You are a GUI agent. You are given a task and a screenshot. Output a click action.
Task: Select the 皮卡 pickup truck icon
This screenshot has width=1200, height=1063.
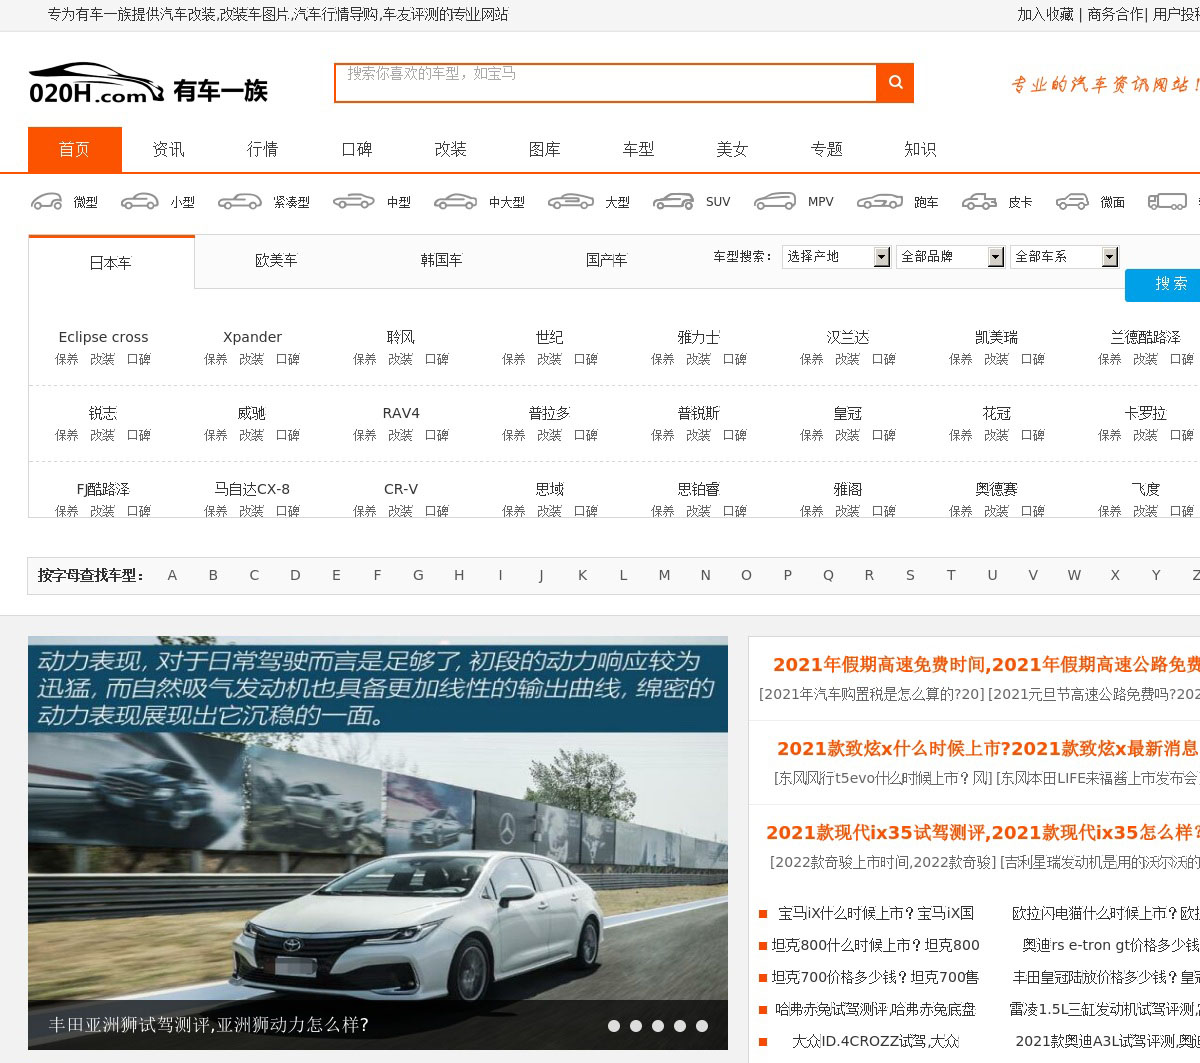click(979, 202)
